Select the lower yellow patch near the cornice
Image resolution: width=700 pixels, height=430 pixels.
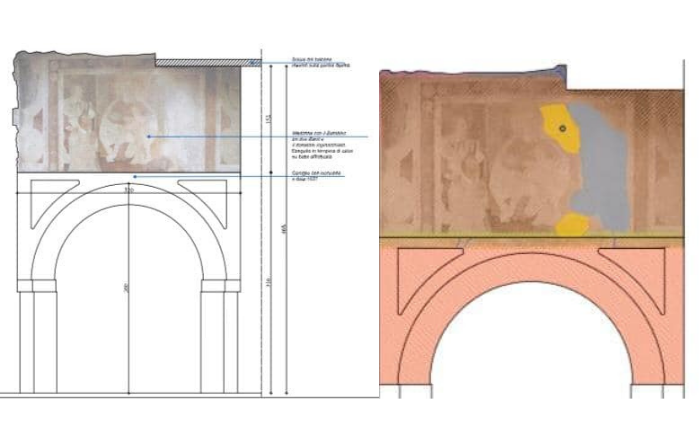(x=572, y=225)
